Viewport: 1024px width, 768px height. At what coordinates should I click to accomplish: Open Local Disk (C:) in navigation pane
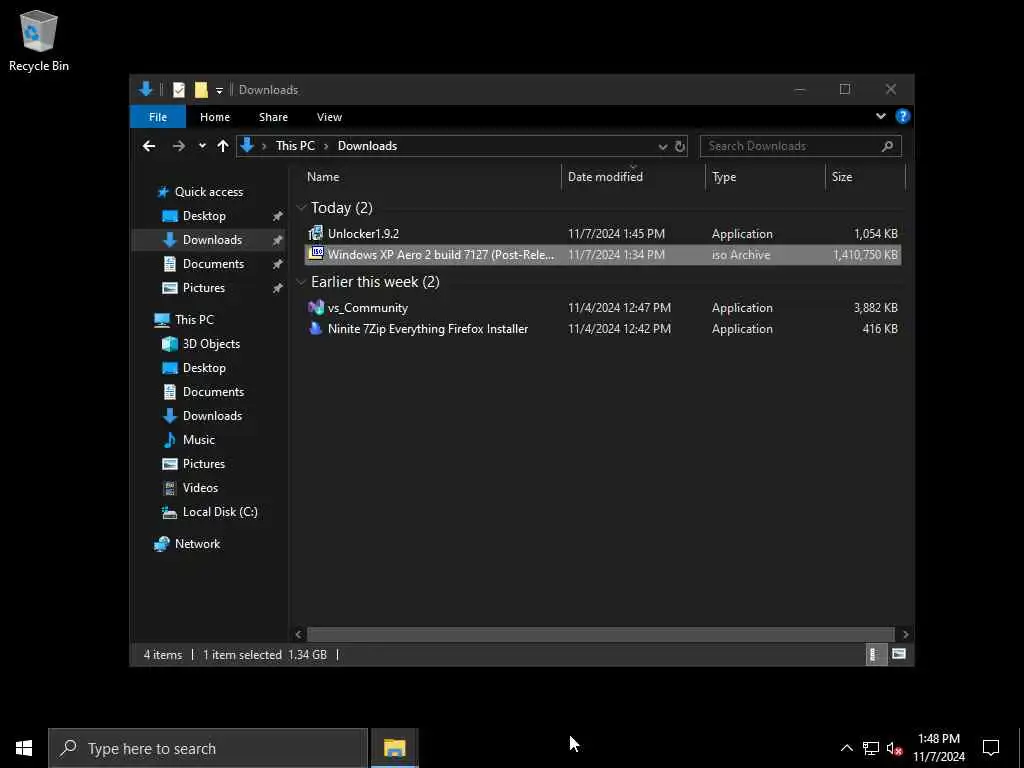[x=219, y=512]
